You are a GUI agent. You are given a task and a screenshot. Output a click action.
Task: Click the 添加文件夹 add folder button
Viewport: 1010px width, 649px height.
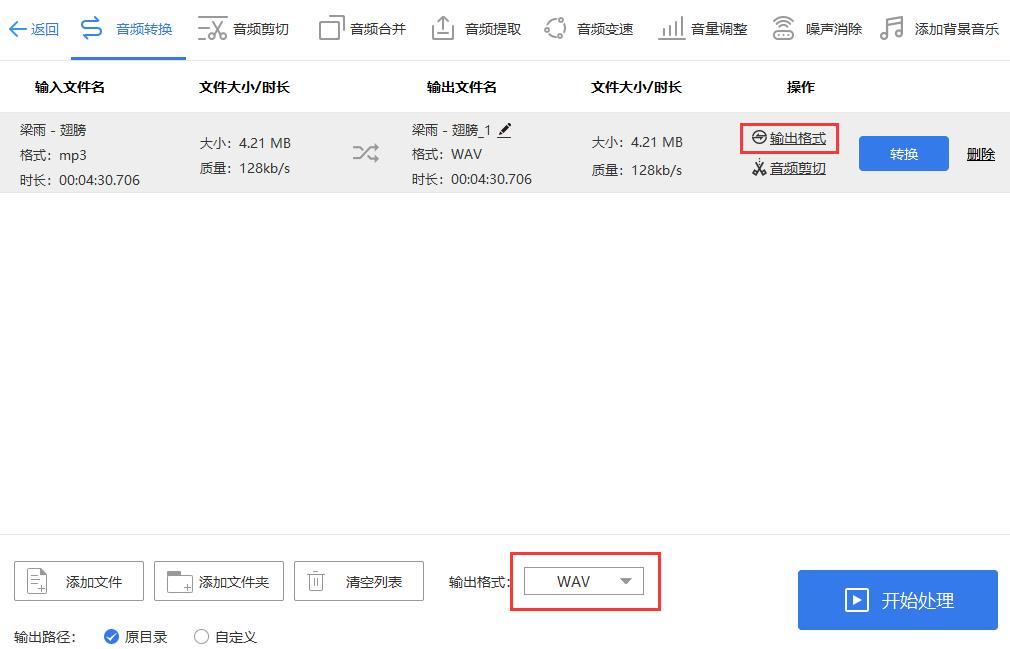[218, 581]
